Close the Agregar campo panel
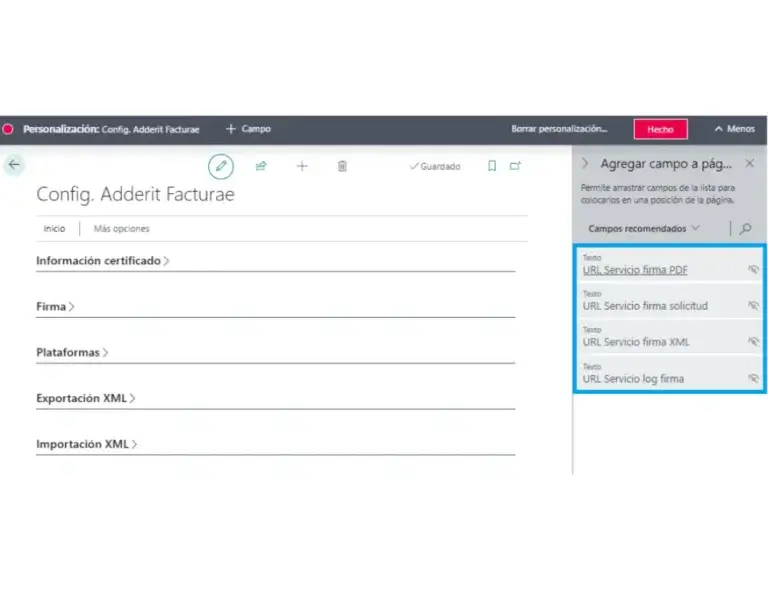 click(x=749, y=163)
